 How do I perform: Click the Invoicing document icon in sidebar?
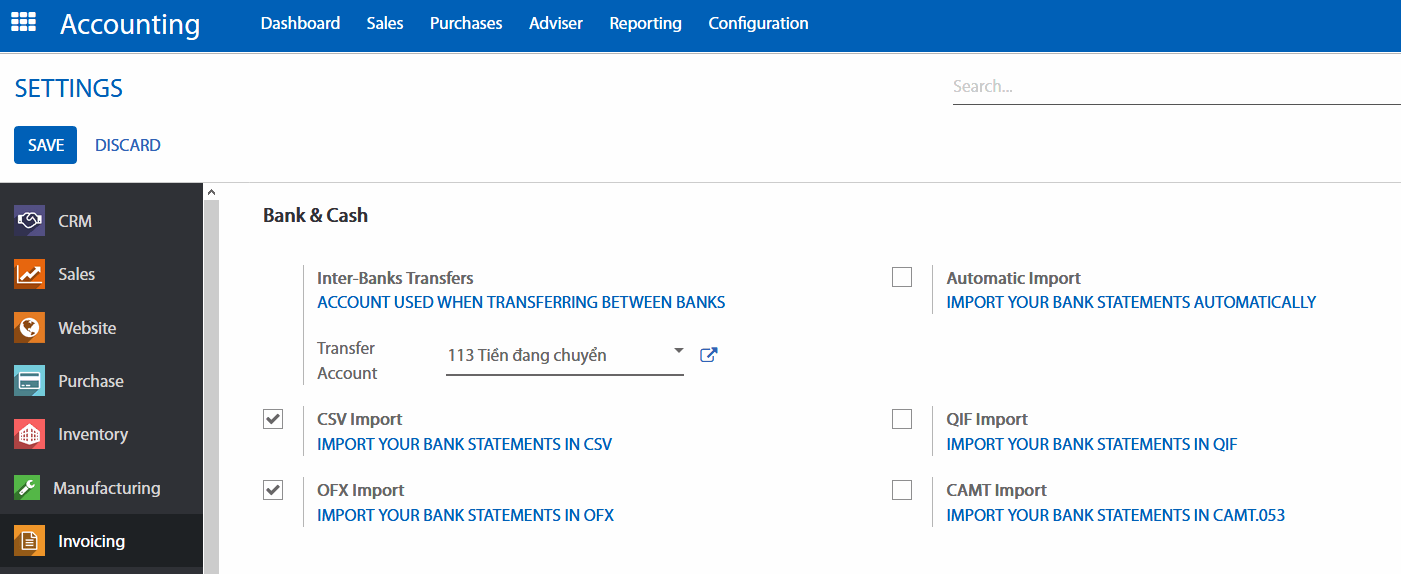coord(30,541)
